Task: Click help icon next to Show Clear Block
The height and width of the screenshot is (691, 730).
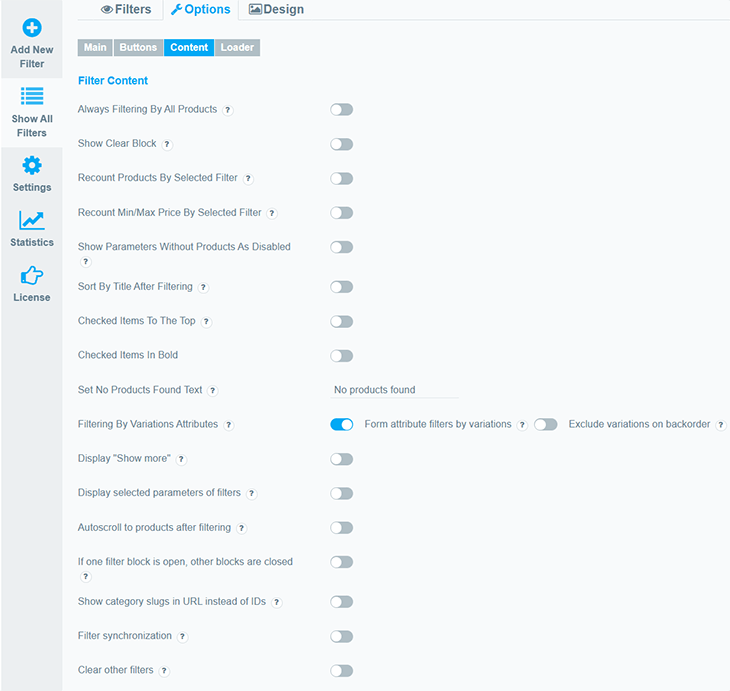Action: (x=167, y=144)
